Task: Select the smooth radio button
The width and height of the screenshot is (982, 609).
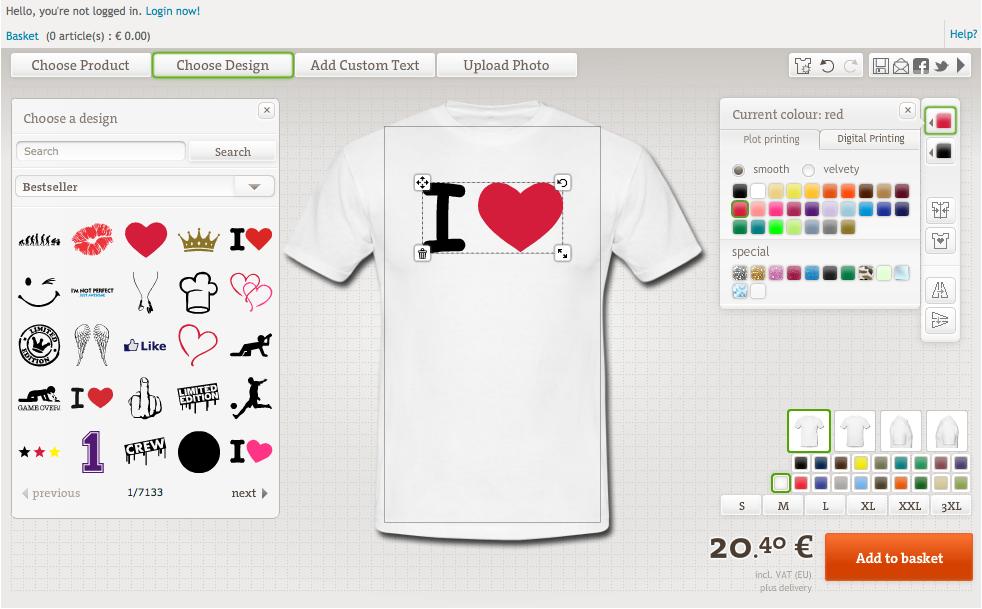Action: (x=739, y=170)
